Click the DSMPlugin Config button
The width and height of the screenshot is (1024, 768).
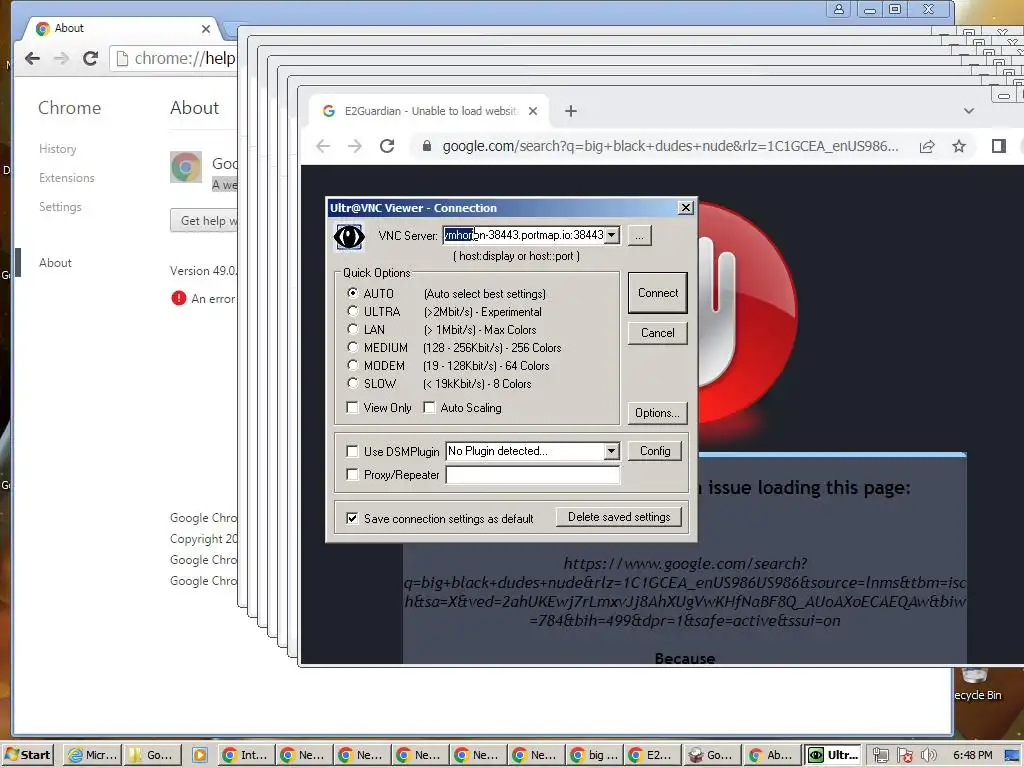tap(655, 451)
